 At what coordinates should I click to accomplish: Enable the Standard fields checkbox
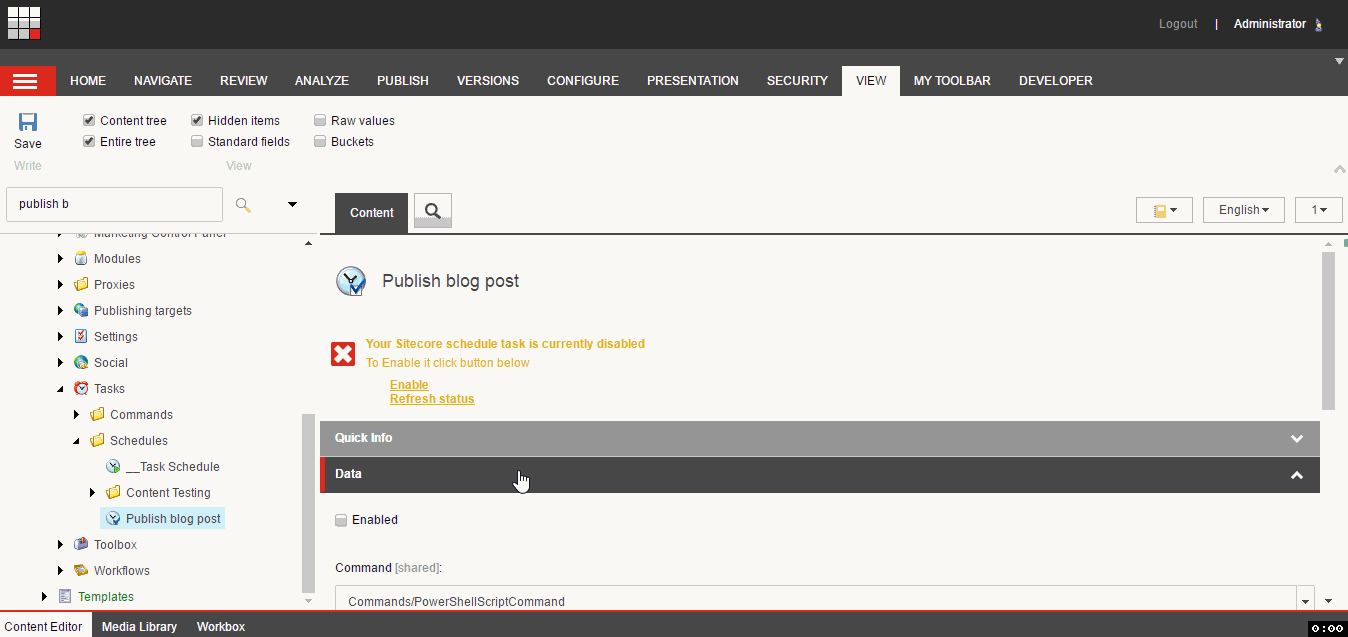coord(197,141)
